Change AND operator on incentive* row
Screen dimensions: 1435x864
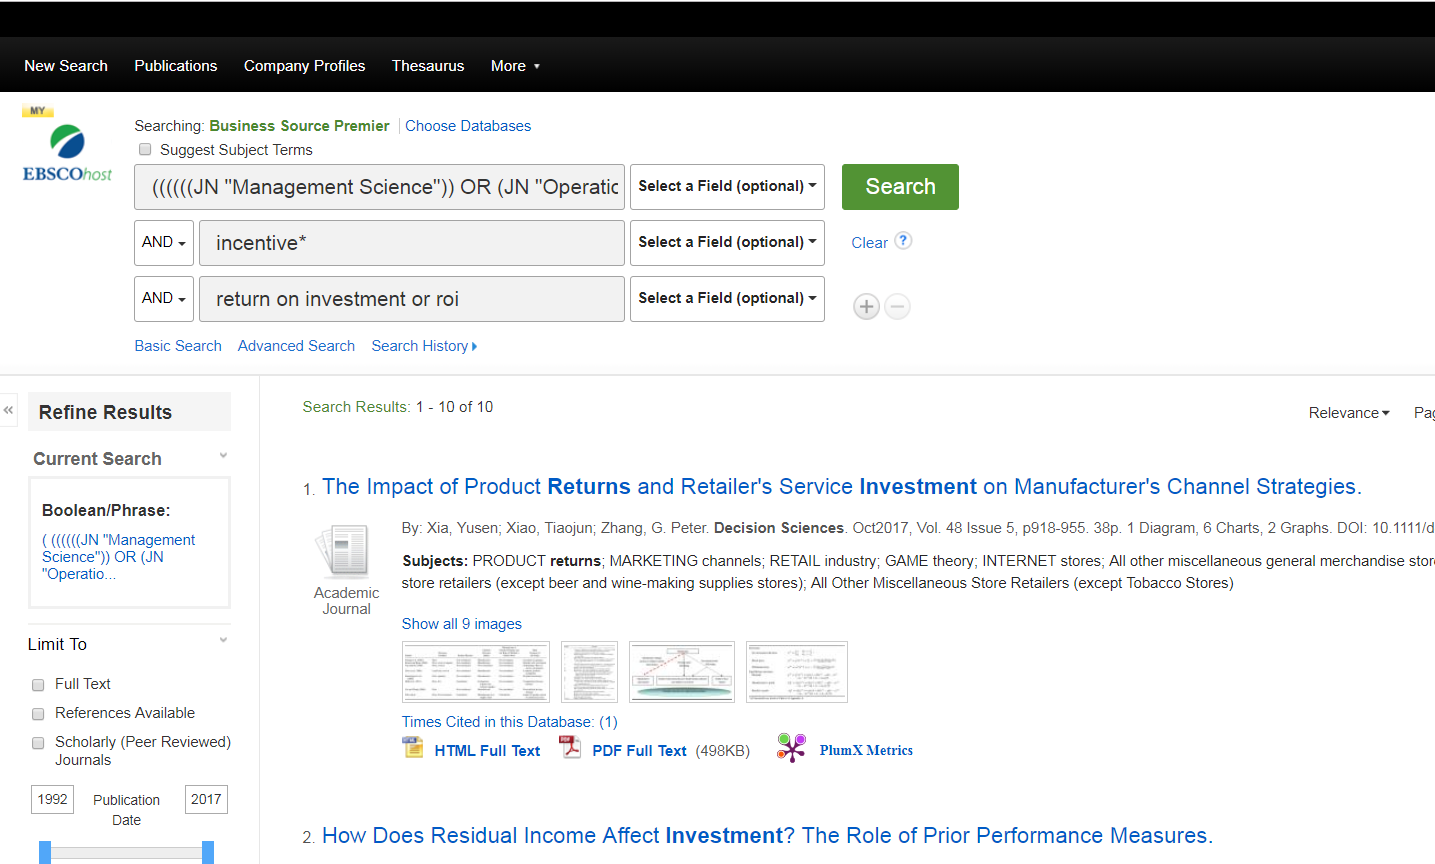tap(164, 243)
